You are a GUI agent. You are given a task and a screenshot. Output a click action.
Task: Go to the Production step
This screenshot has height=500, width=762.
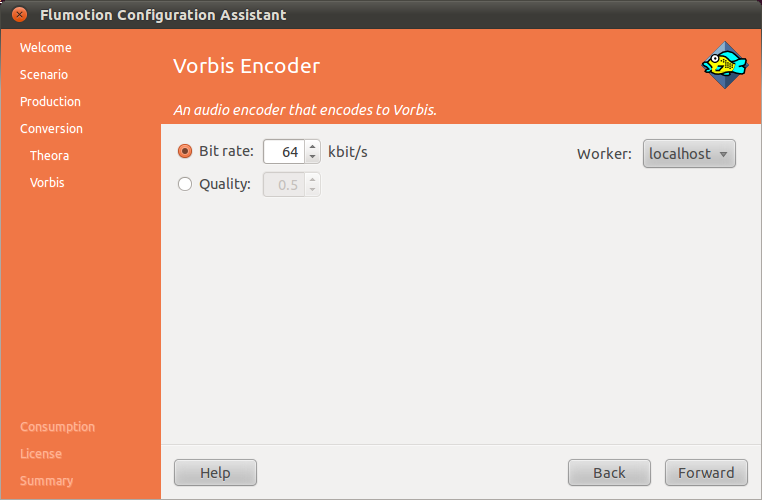click(x=50, y=102)
